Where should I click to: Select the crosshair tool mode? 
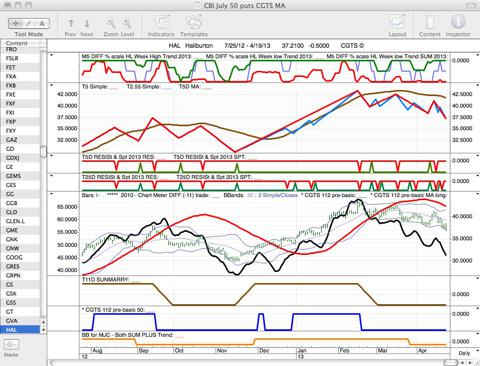point(15,23)
